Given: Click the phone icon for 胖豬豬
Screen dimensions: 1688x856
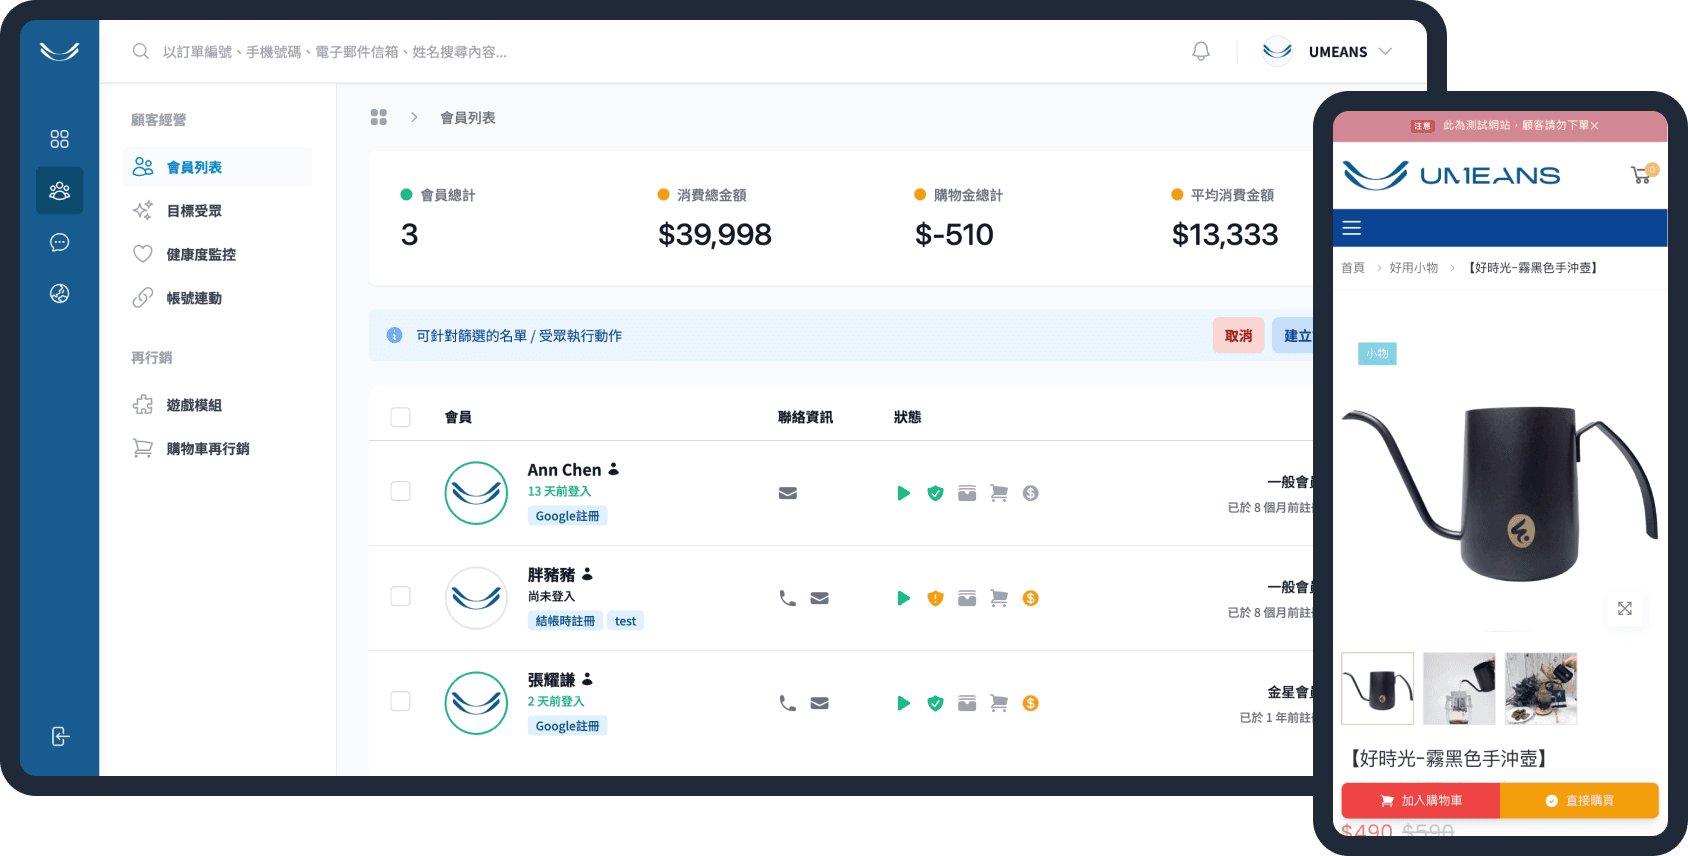Looking at the screenshot, I should tap(788, 598).
